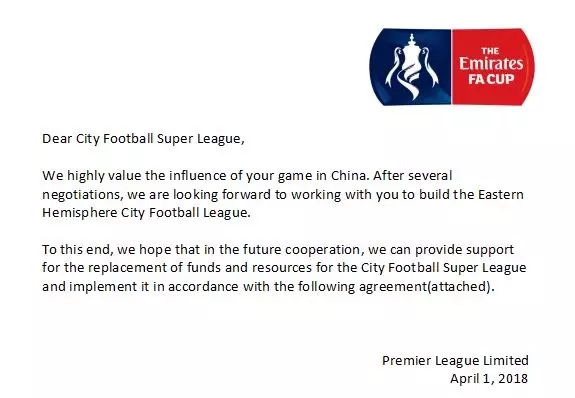Click the word China in the first paragraph

pyautogui.click(x=350, y=175)
